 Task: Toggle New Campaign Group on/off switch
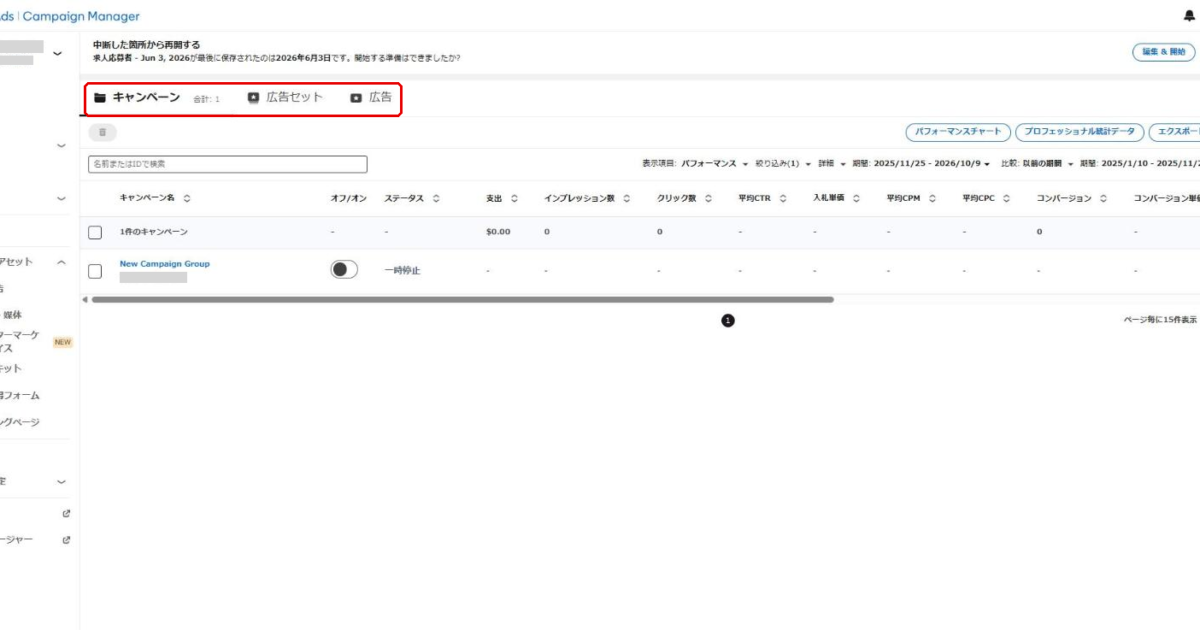pyautogui.click(x=344, y=269)
